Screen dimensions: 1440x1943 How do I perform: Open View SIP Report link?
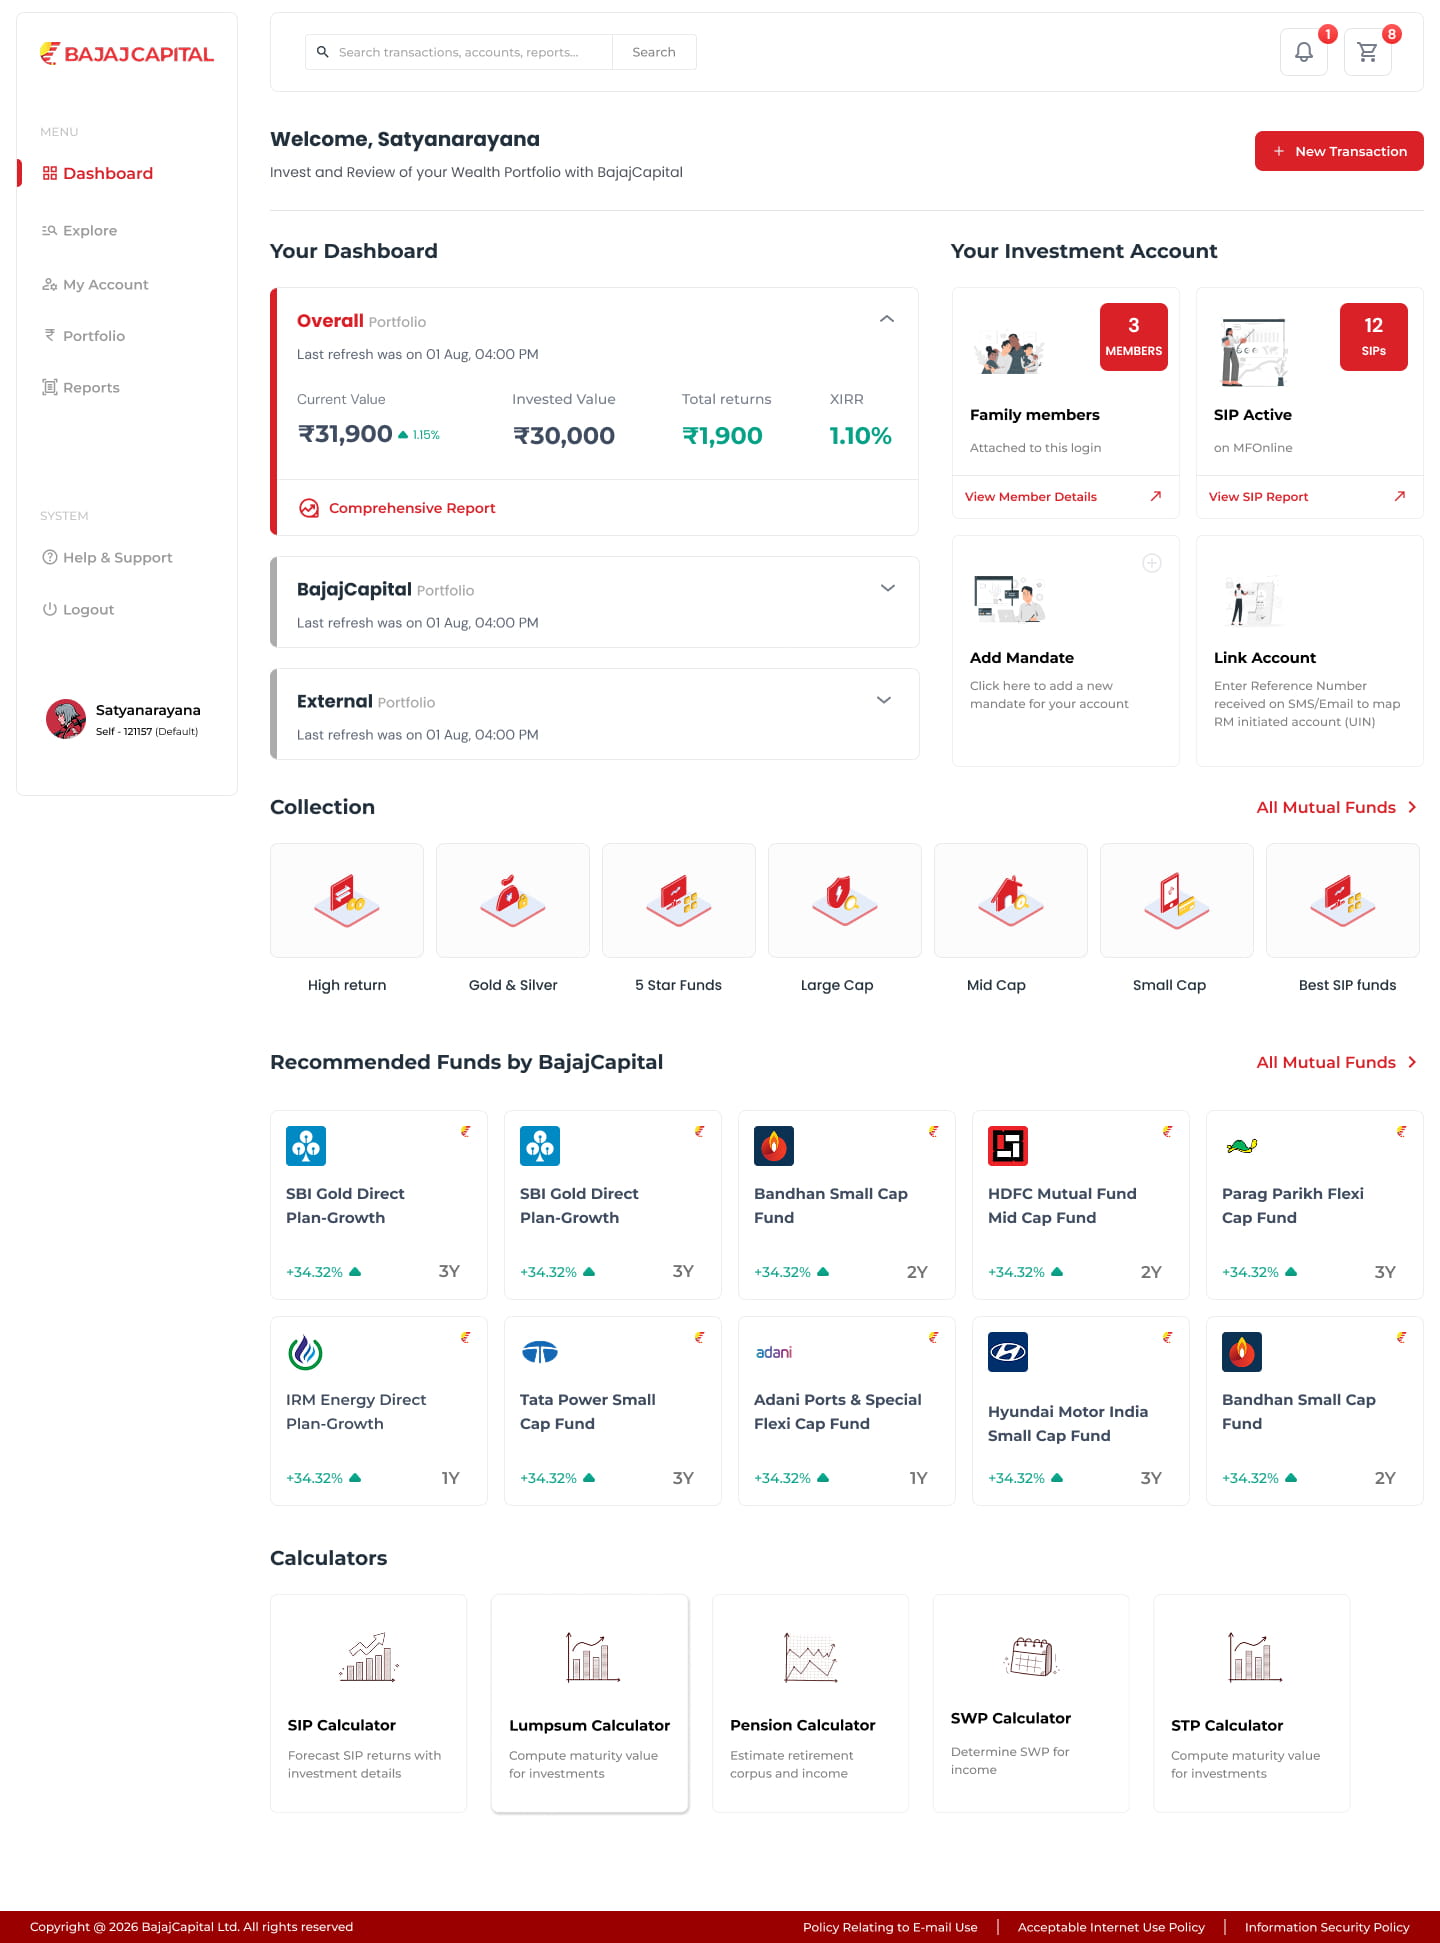1258,496
